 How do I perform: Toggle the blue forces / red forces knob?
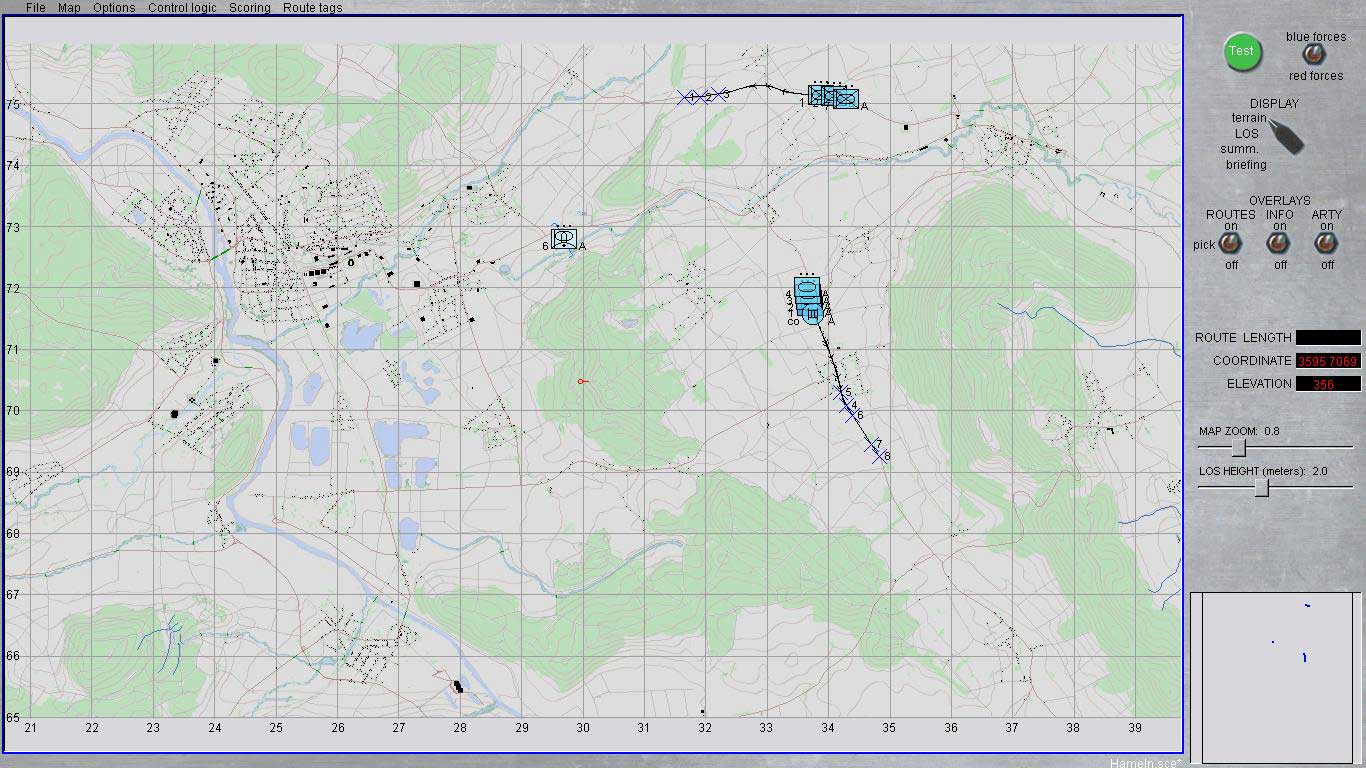[x=1312, y=53]
